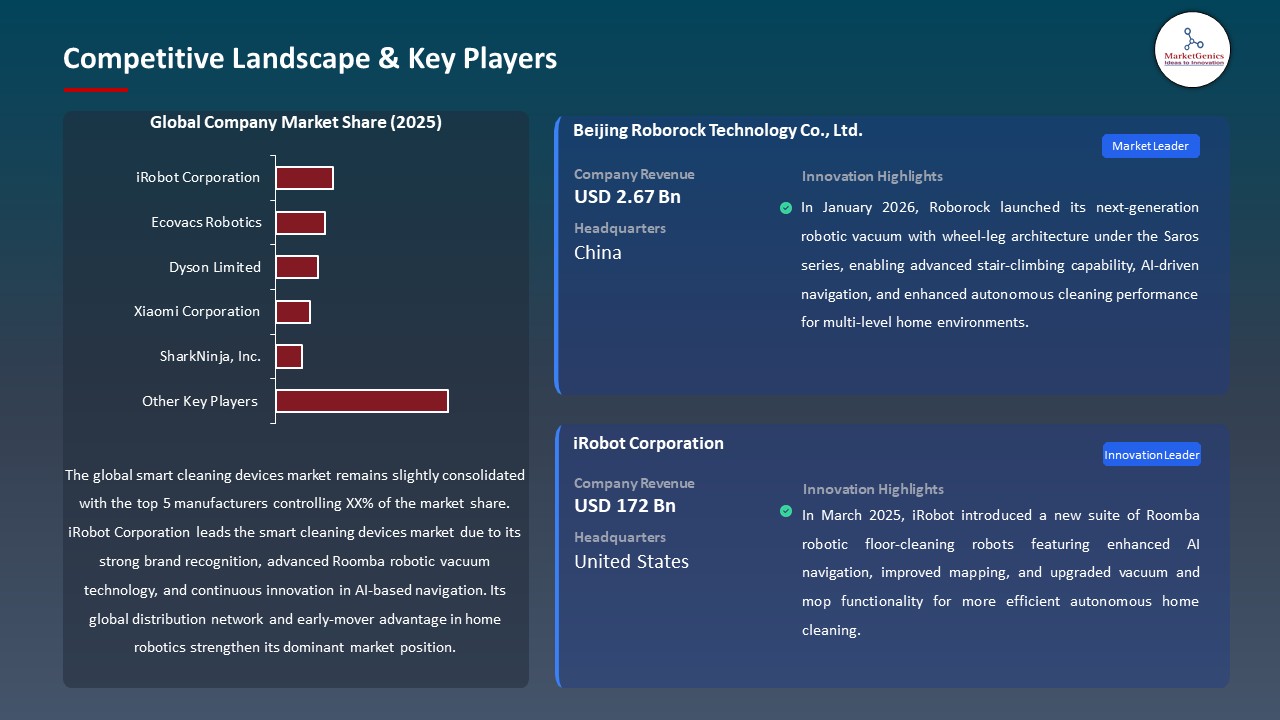Select the Other Key Players bar
This screenshot has height=720, width=1280.
click(x=362, y=401)
